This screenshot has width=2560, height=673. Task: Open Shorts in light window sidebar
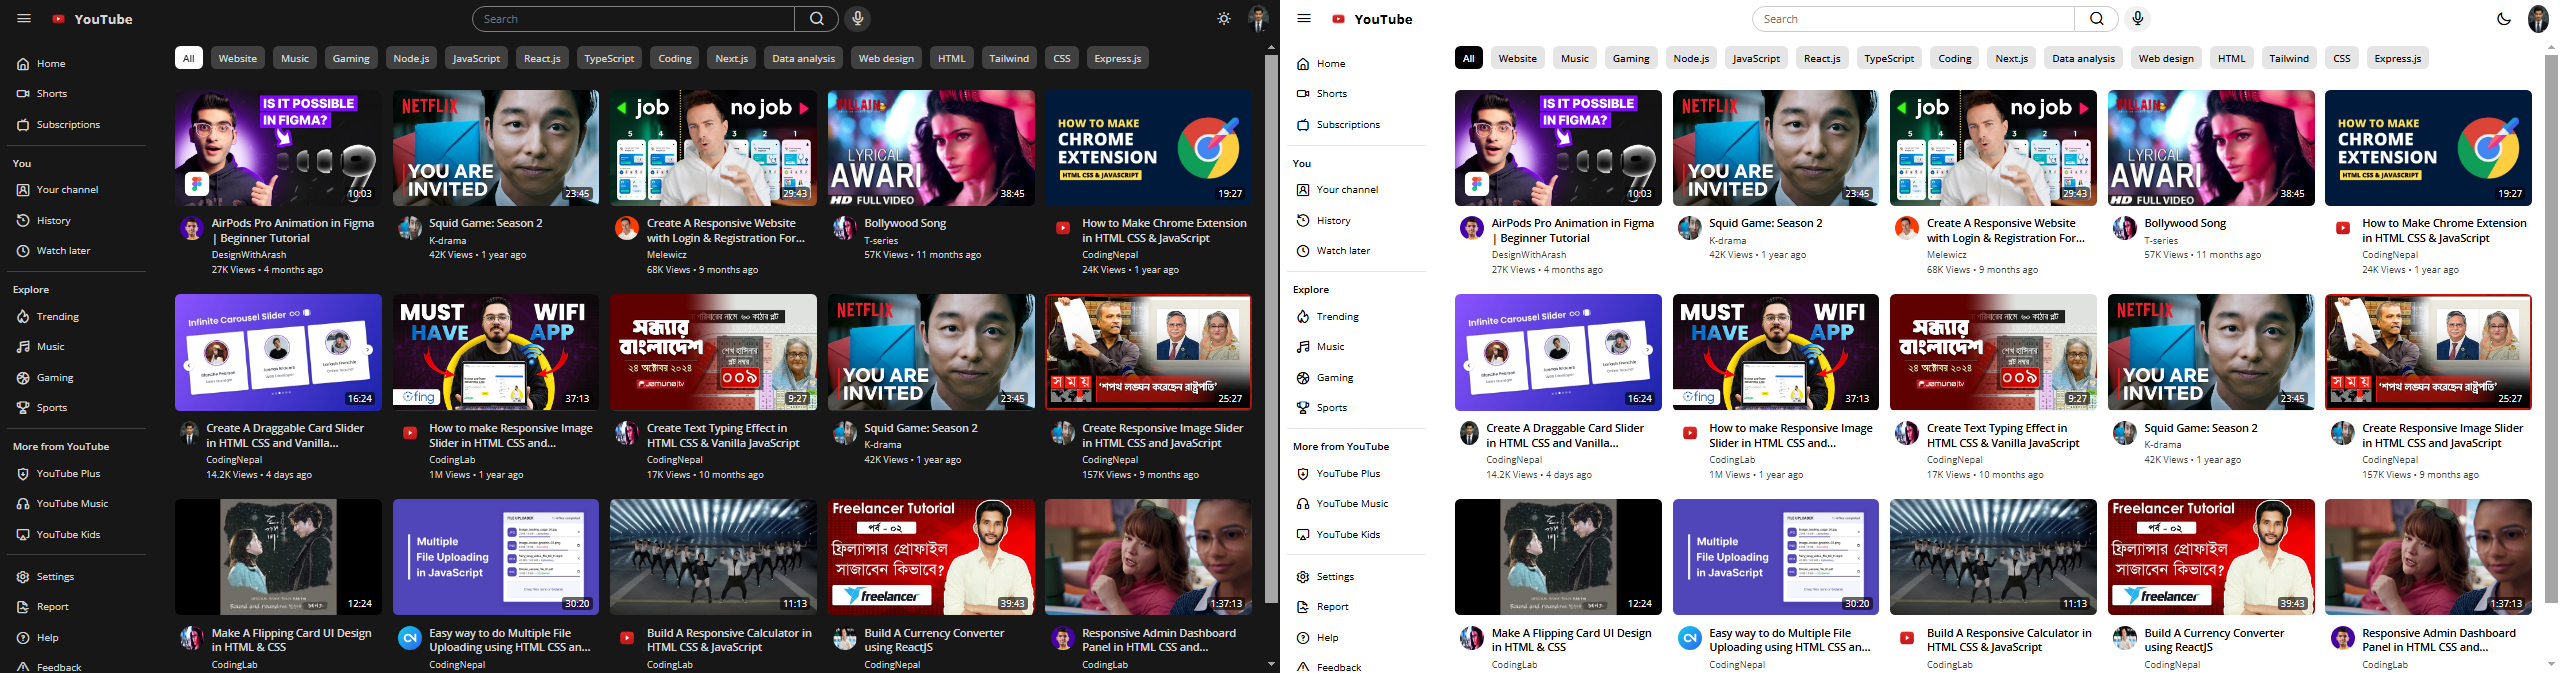tap(1358, 94)
